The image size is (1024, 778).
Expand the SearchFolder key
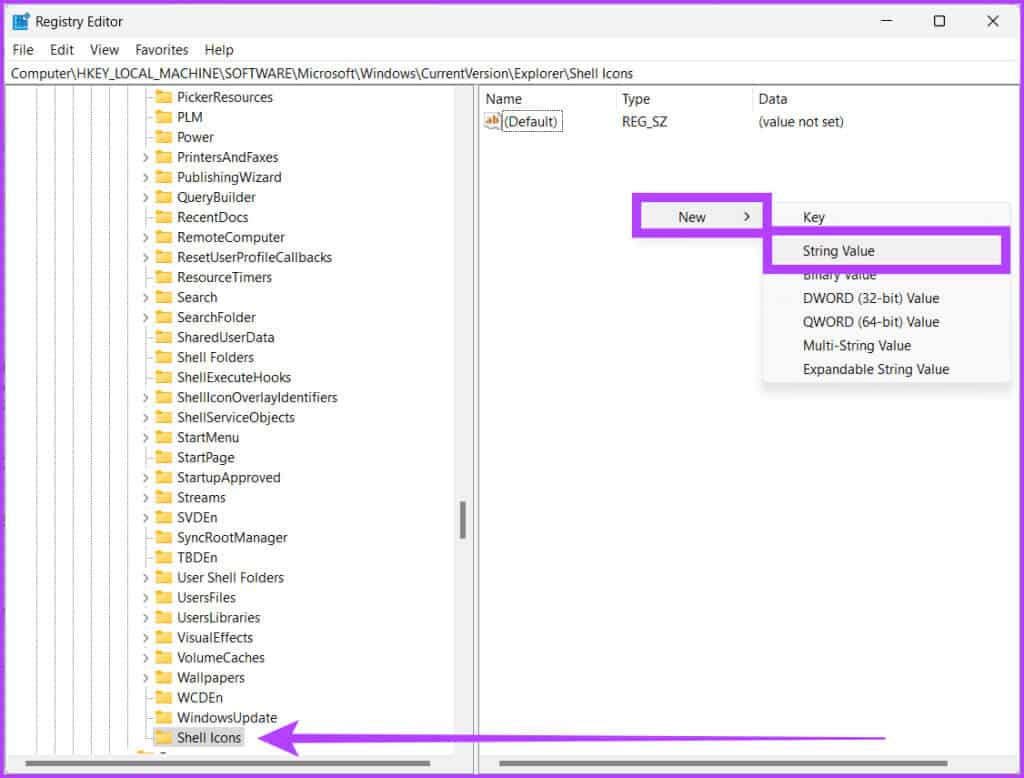pyautogui.click(x=146, y=317)
